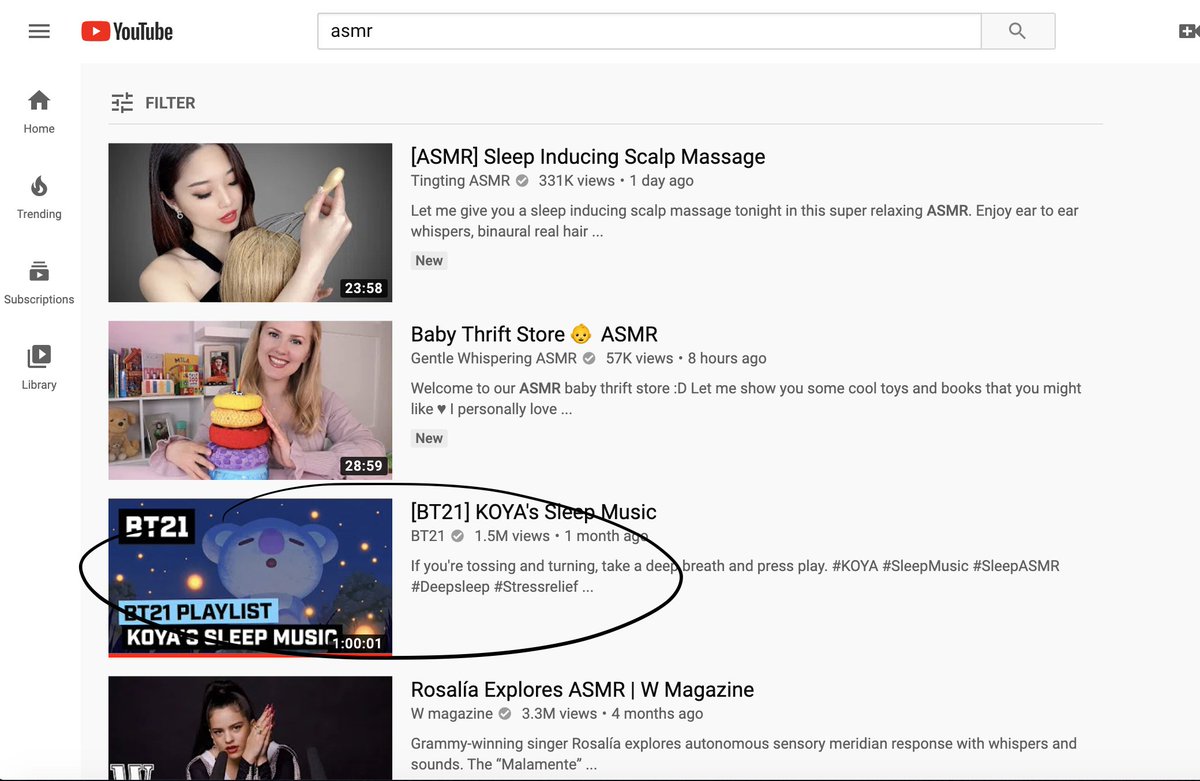Open Home in the sidebar
This screenshot has width=1200, height=781.
[39, 111]
